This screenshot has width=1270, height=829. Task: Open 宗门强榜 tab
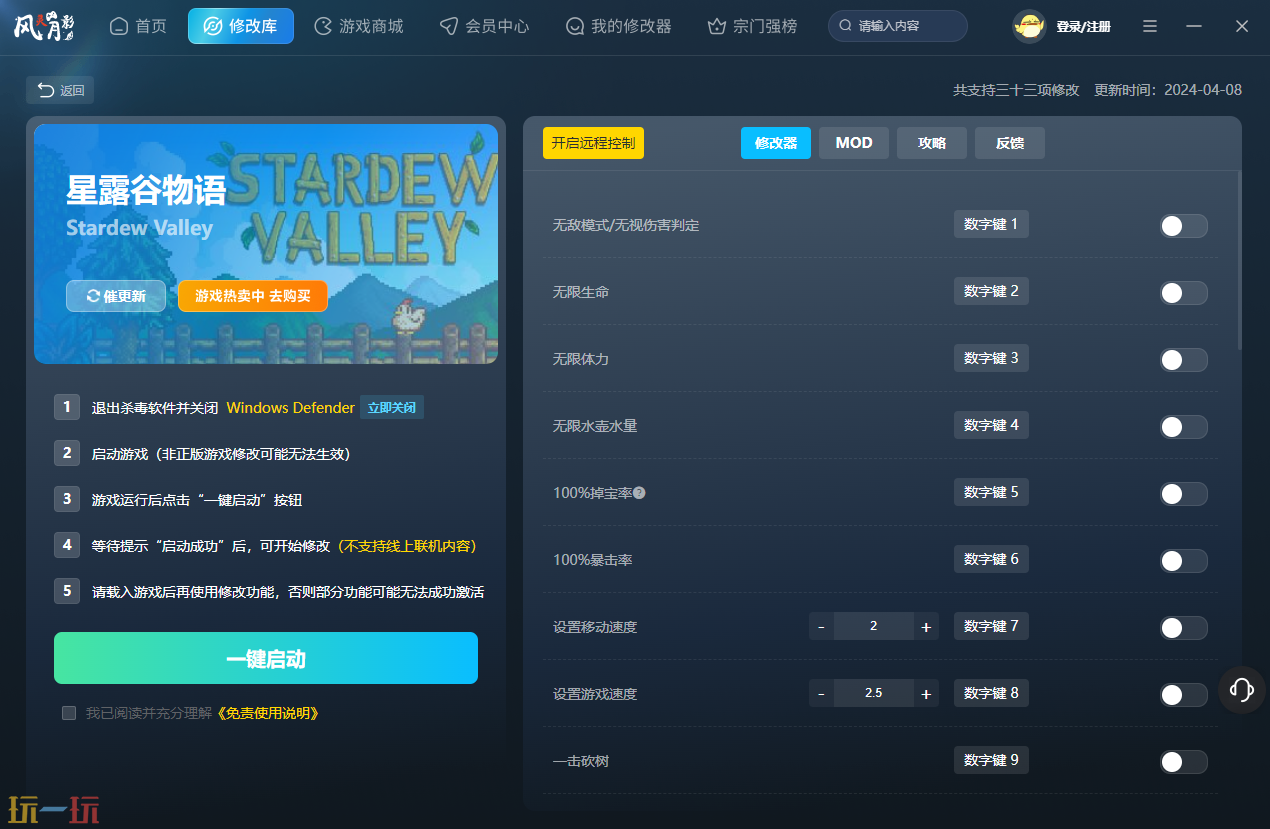tap(752, 26)
